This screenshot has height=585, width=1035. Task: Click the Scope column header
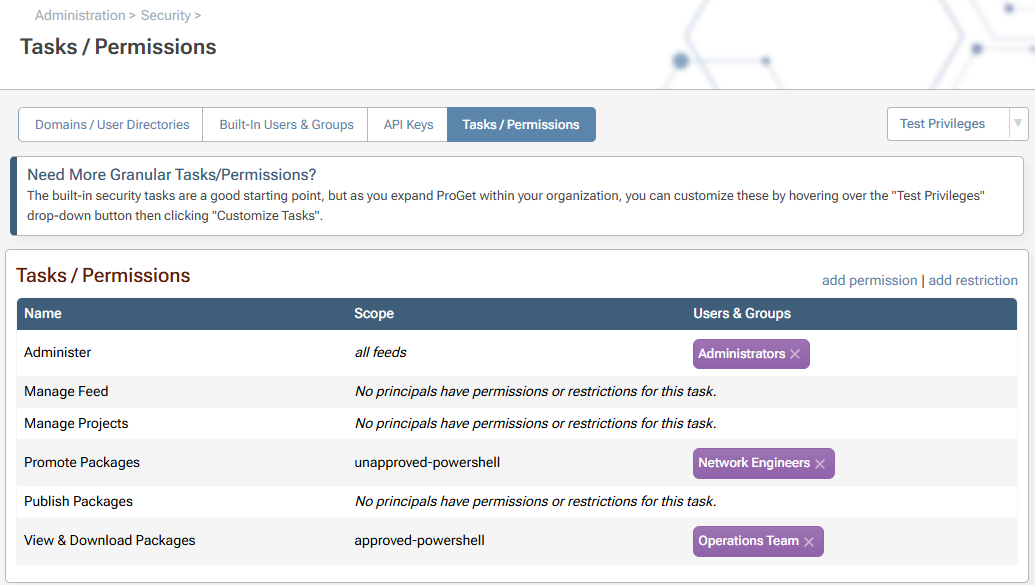click(x=374, y=314)
